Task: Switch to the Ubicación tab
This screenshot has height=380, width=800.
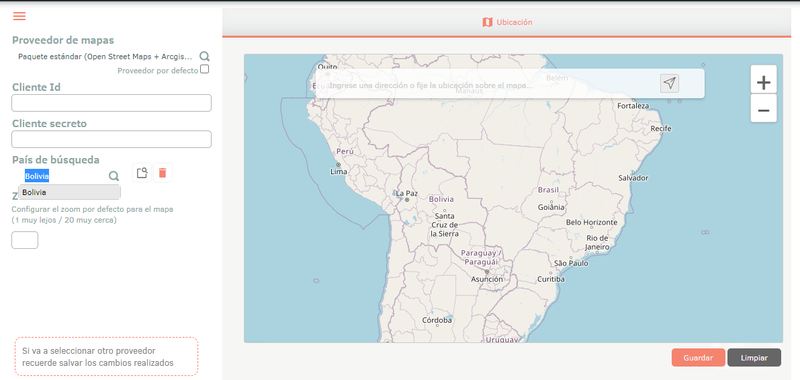Action: click(507, 22)
